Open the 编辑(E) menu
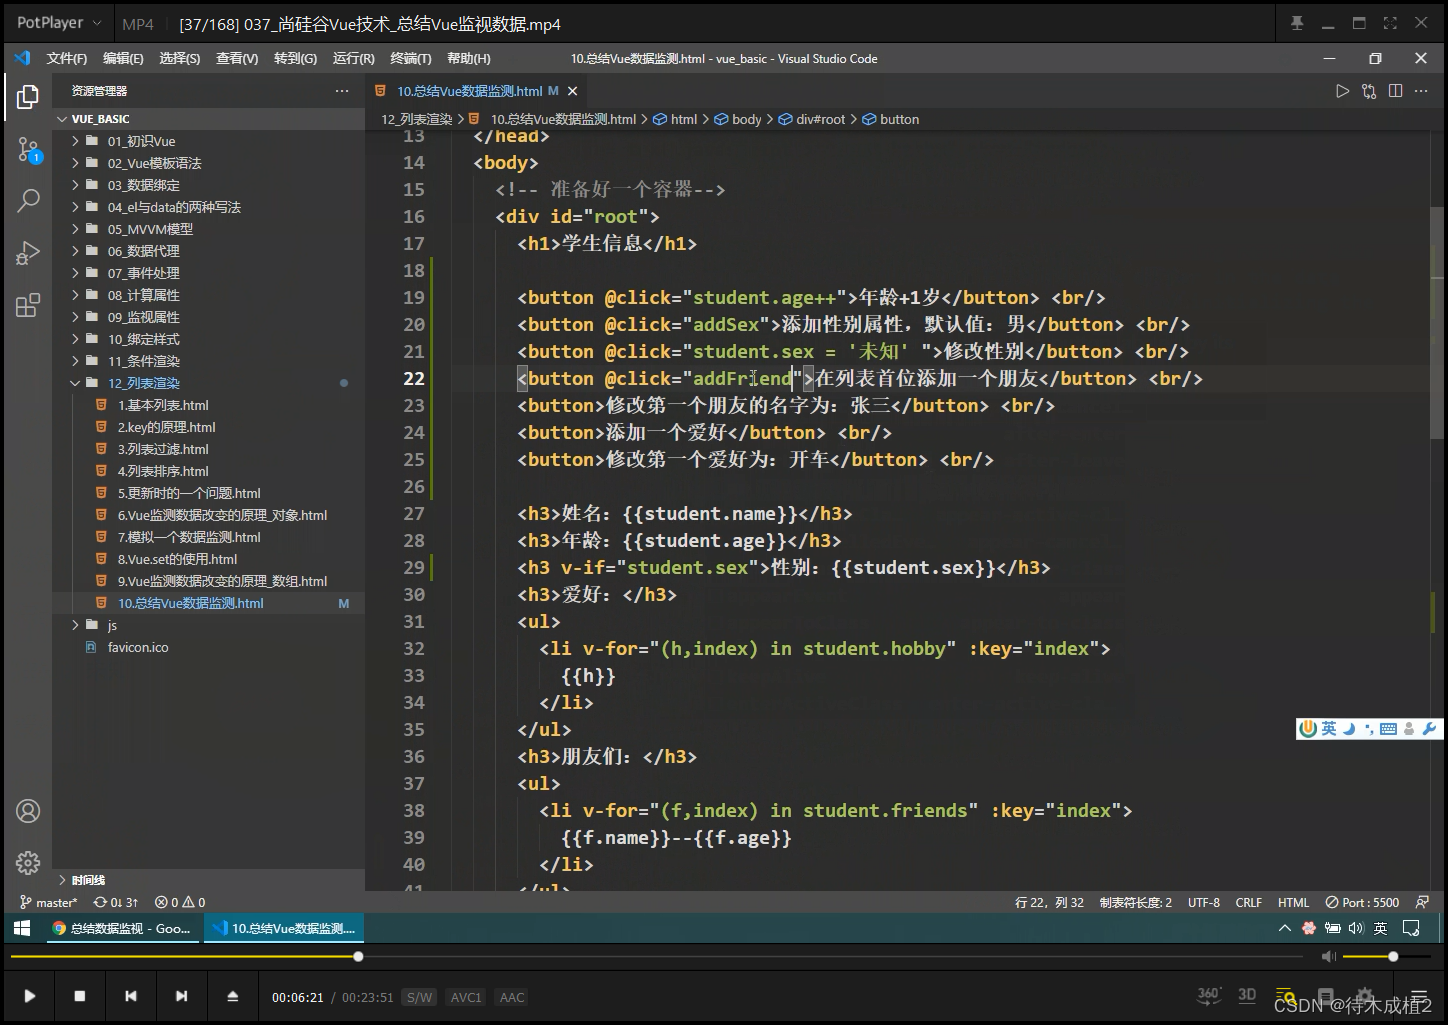This screenshot has width=1448, height=1025. [x=123, y=59]
